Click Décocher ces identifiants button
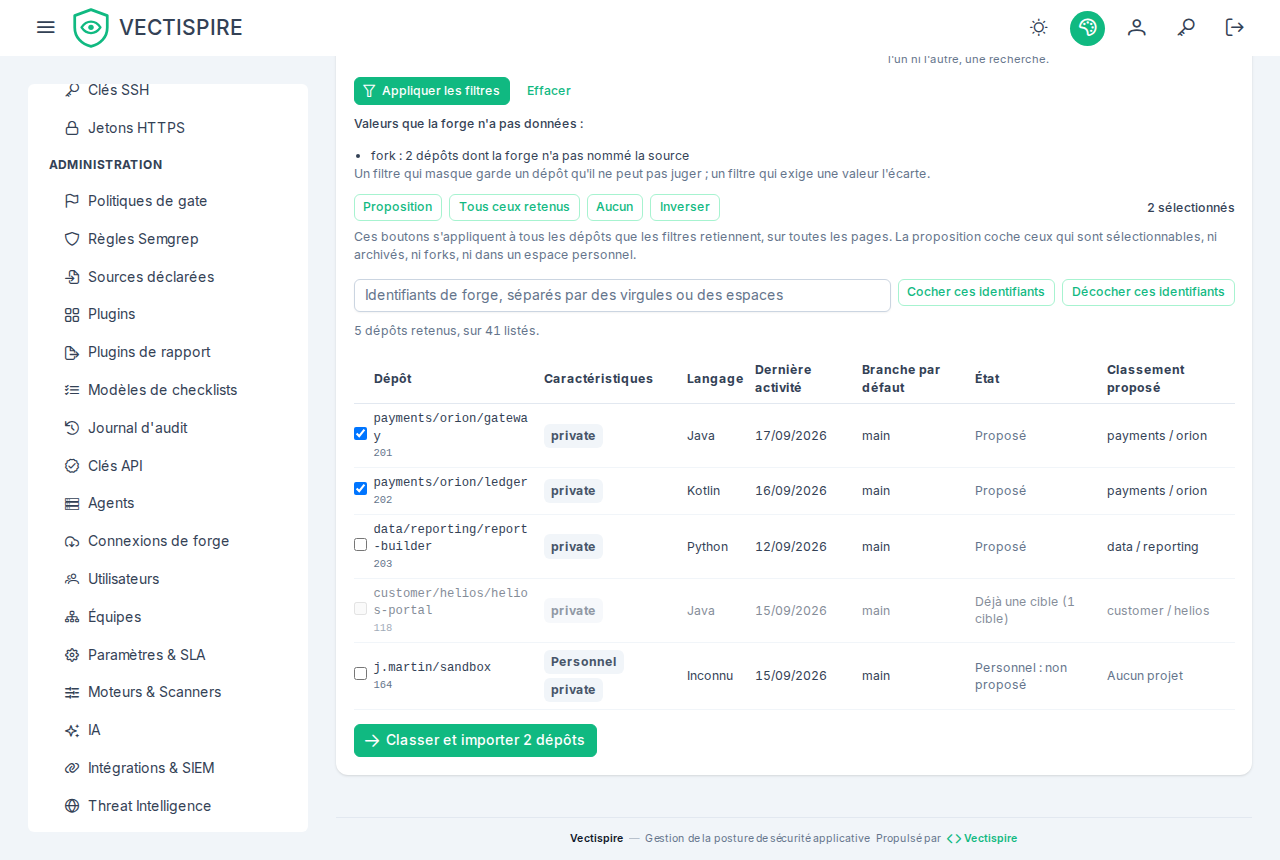Image resolution: width=1280 pixels, height=860 pixels. click(x=1148, y=292)
